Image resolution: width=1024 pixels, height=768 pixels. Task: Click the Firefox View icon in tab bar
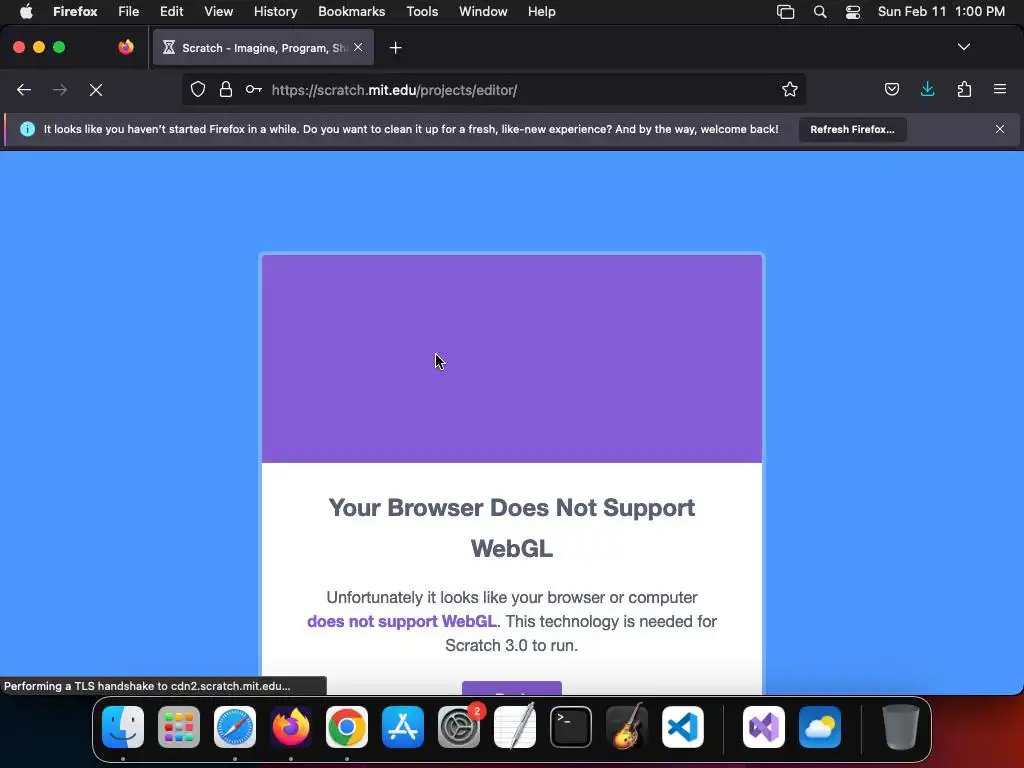pos(126,47)
